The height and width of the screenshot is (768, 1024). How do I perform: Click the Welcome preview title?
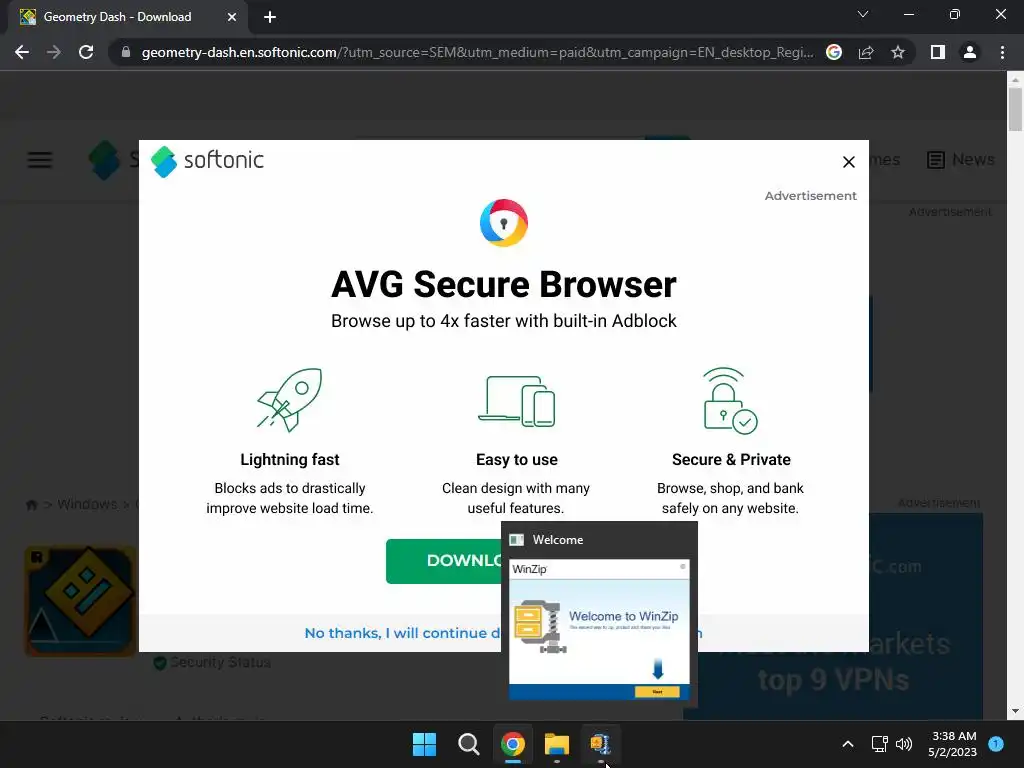coord(558,540)
